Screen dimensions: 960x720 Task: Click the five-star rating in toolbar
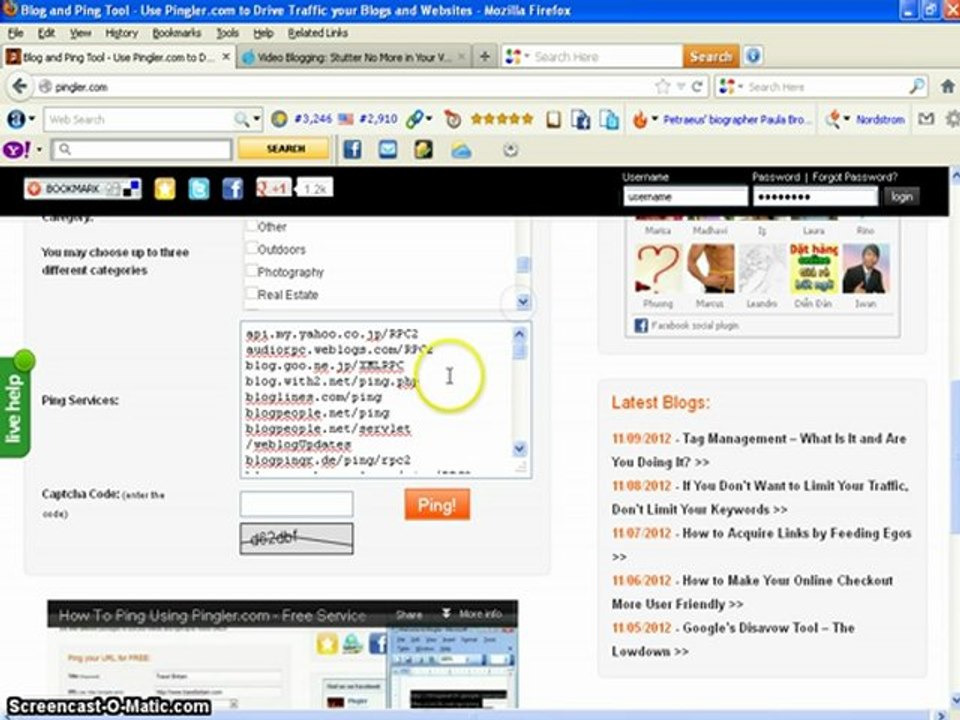point(501,119)
